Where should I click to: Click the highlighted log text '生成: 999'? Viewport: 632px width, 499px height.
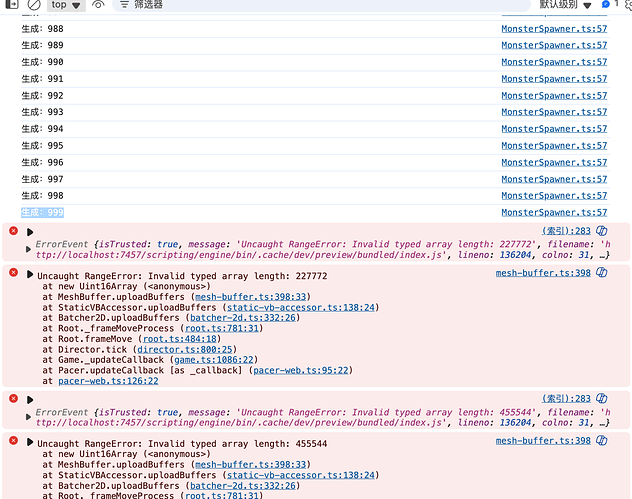[42, 212]
